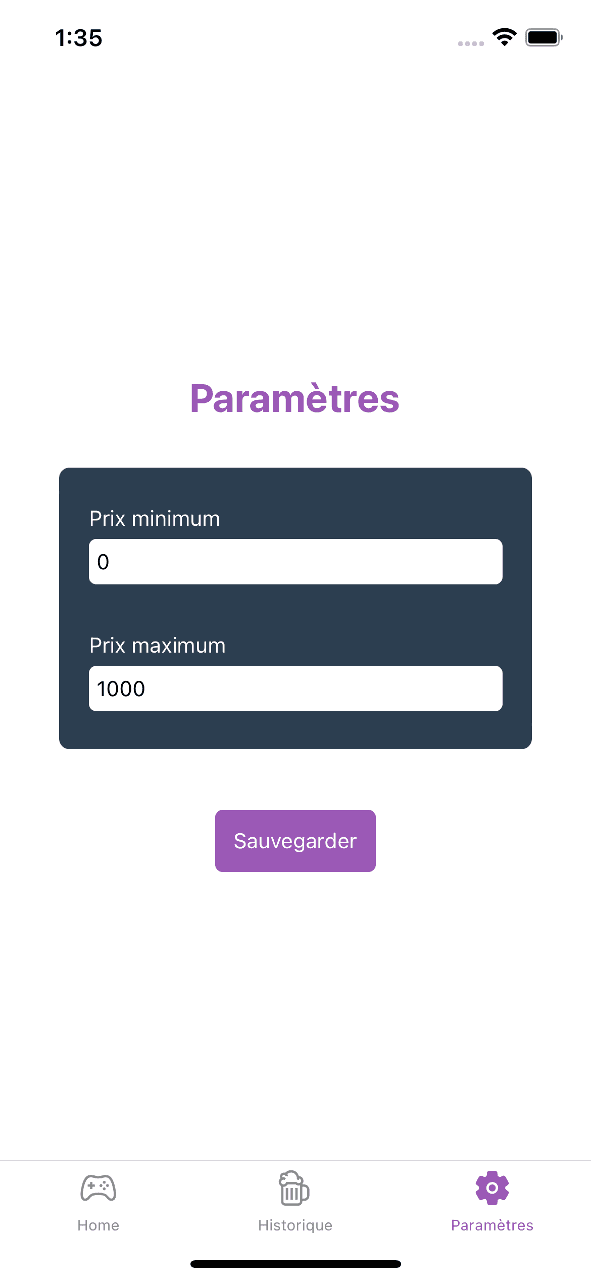Tap the game controller Home icon

98,1188
